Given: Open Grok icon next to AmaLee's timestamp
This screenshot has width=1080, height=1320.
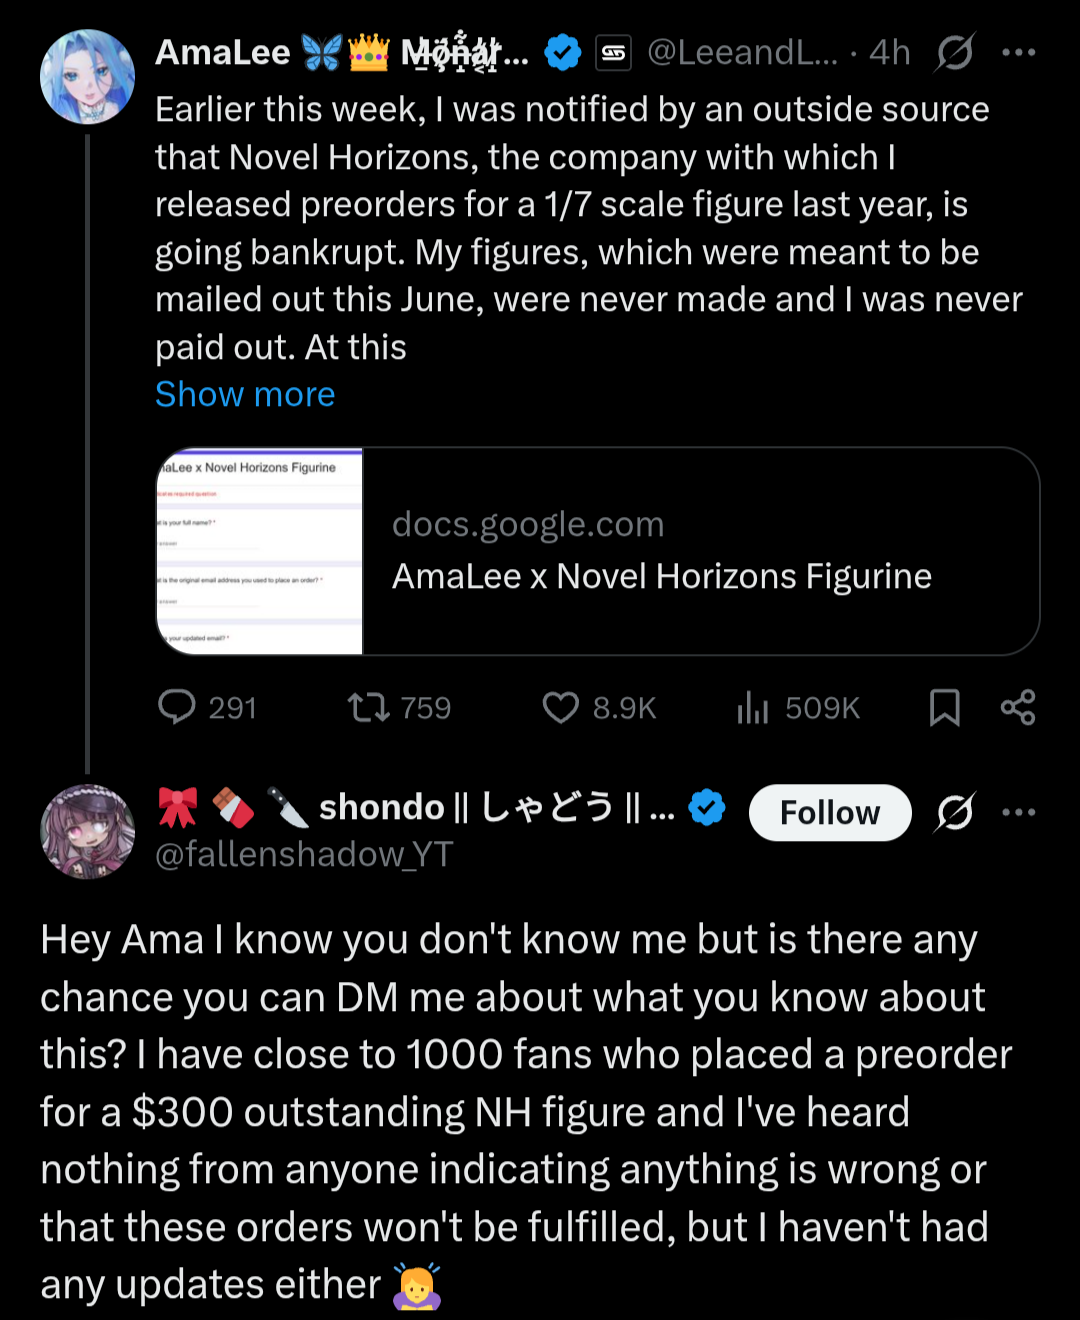Looking at the screenshot, I should [x=954, y=52].
